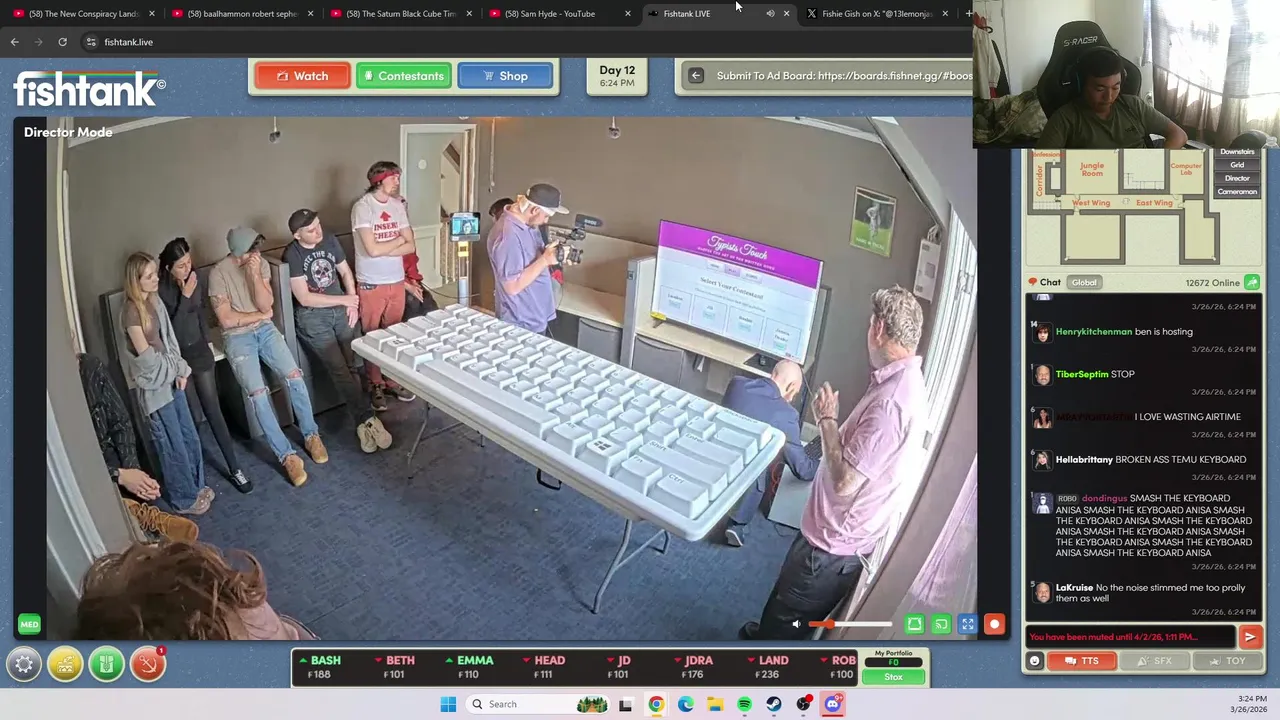Click username Hellabrittany in chat
Screen dimensions: 1280x720
(x=1084, y=460)
